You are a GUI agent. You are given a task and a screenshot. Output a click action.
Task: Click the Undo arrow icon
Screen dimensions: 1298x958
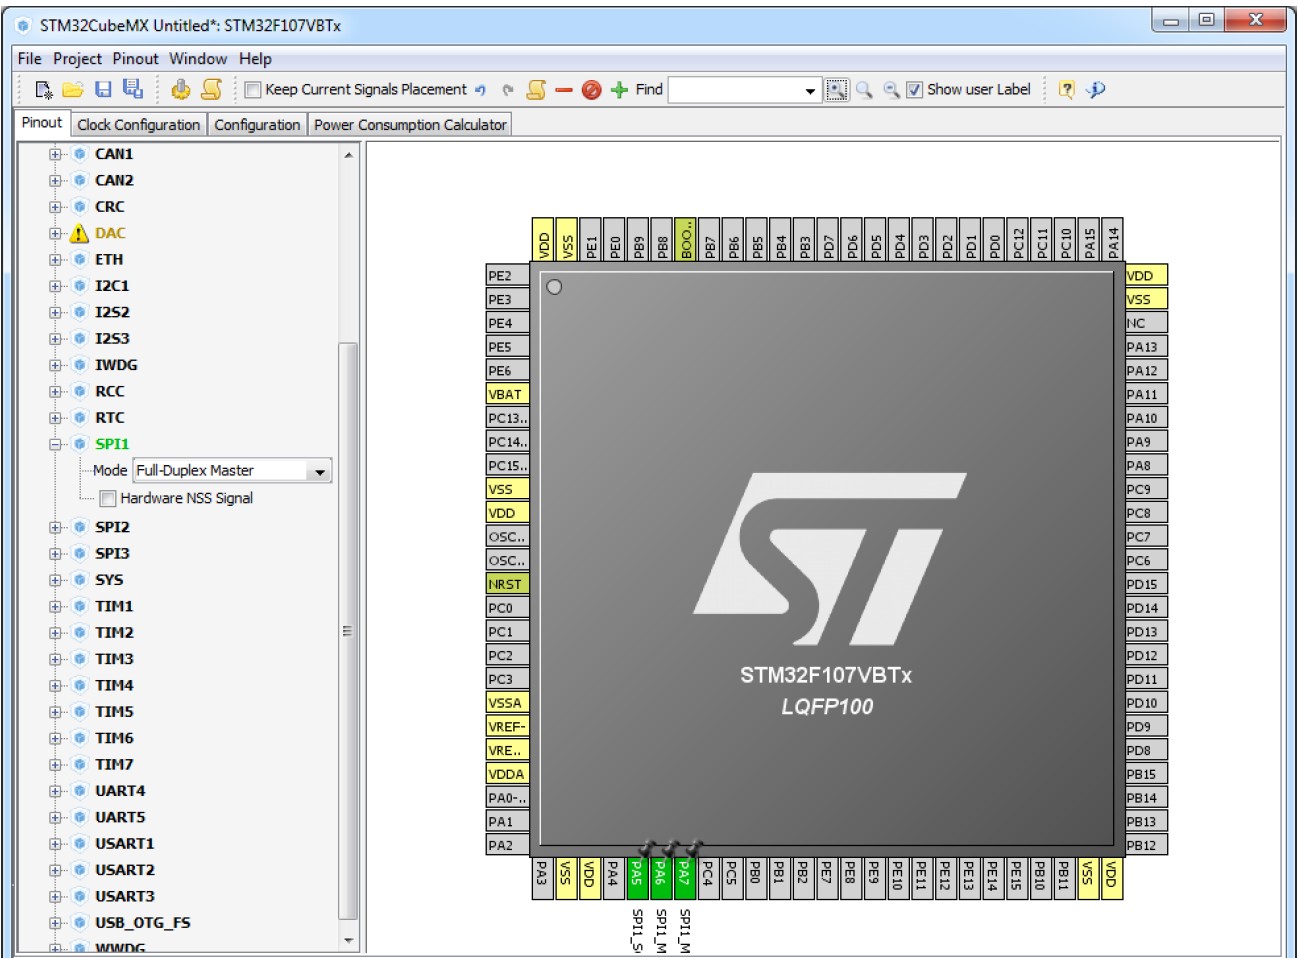pyautogui.click(x=481, y=90)
